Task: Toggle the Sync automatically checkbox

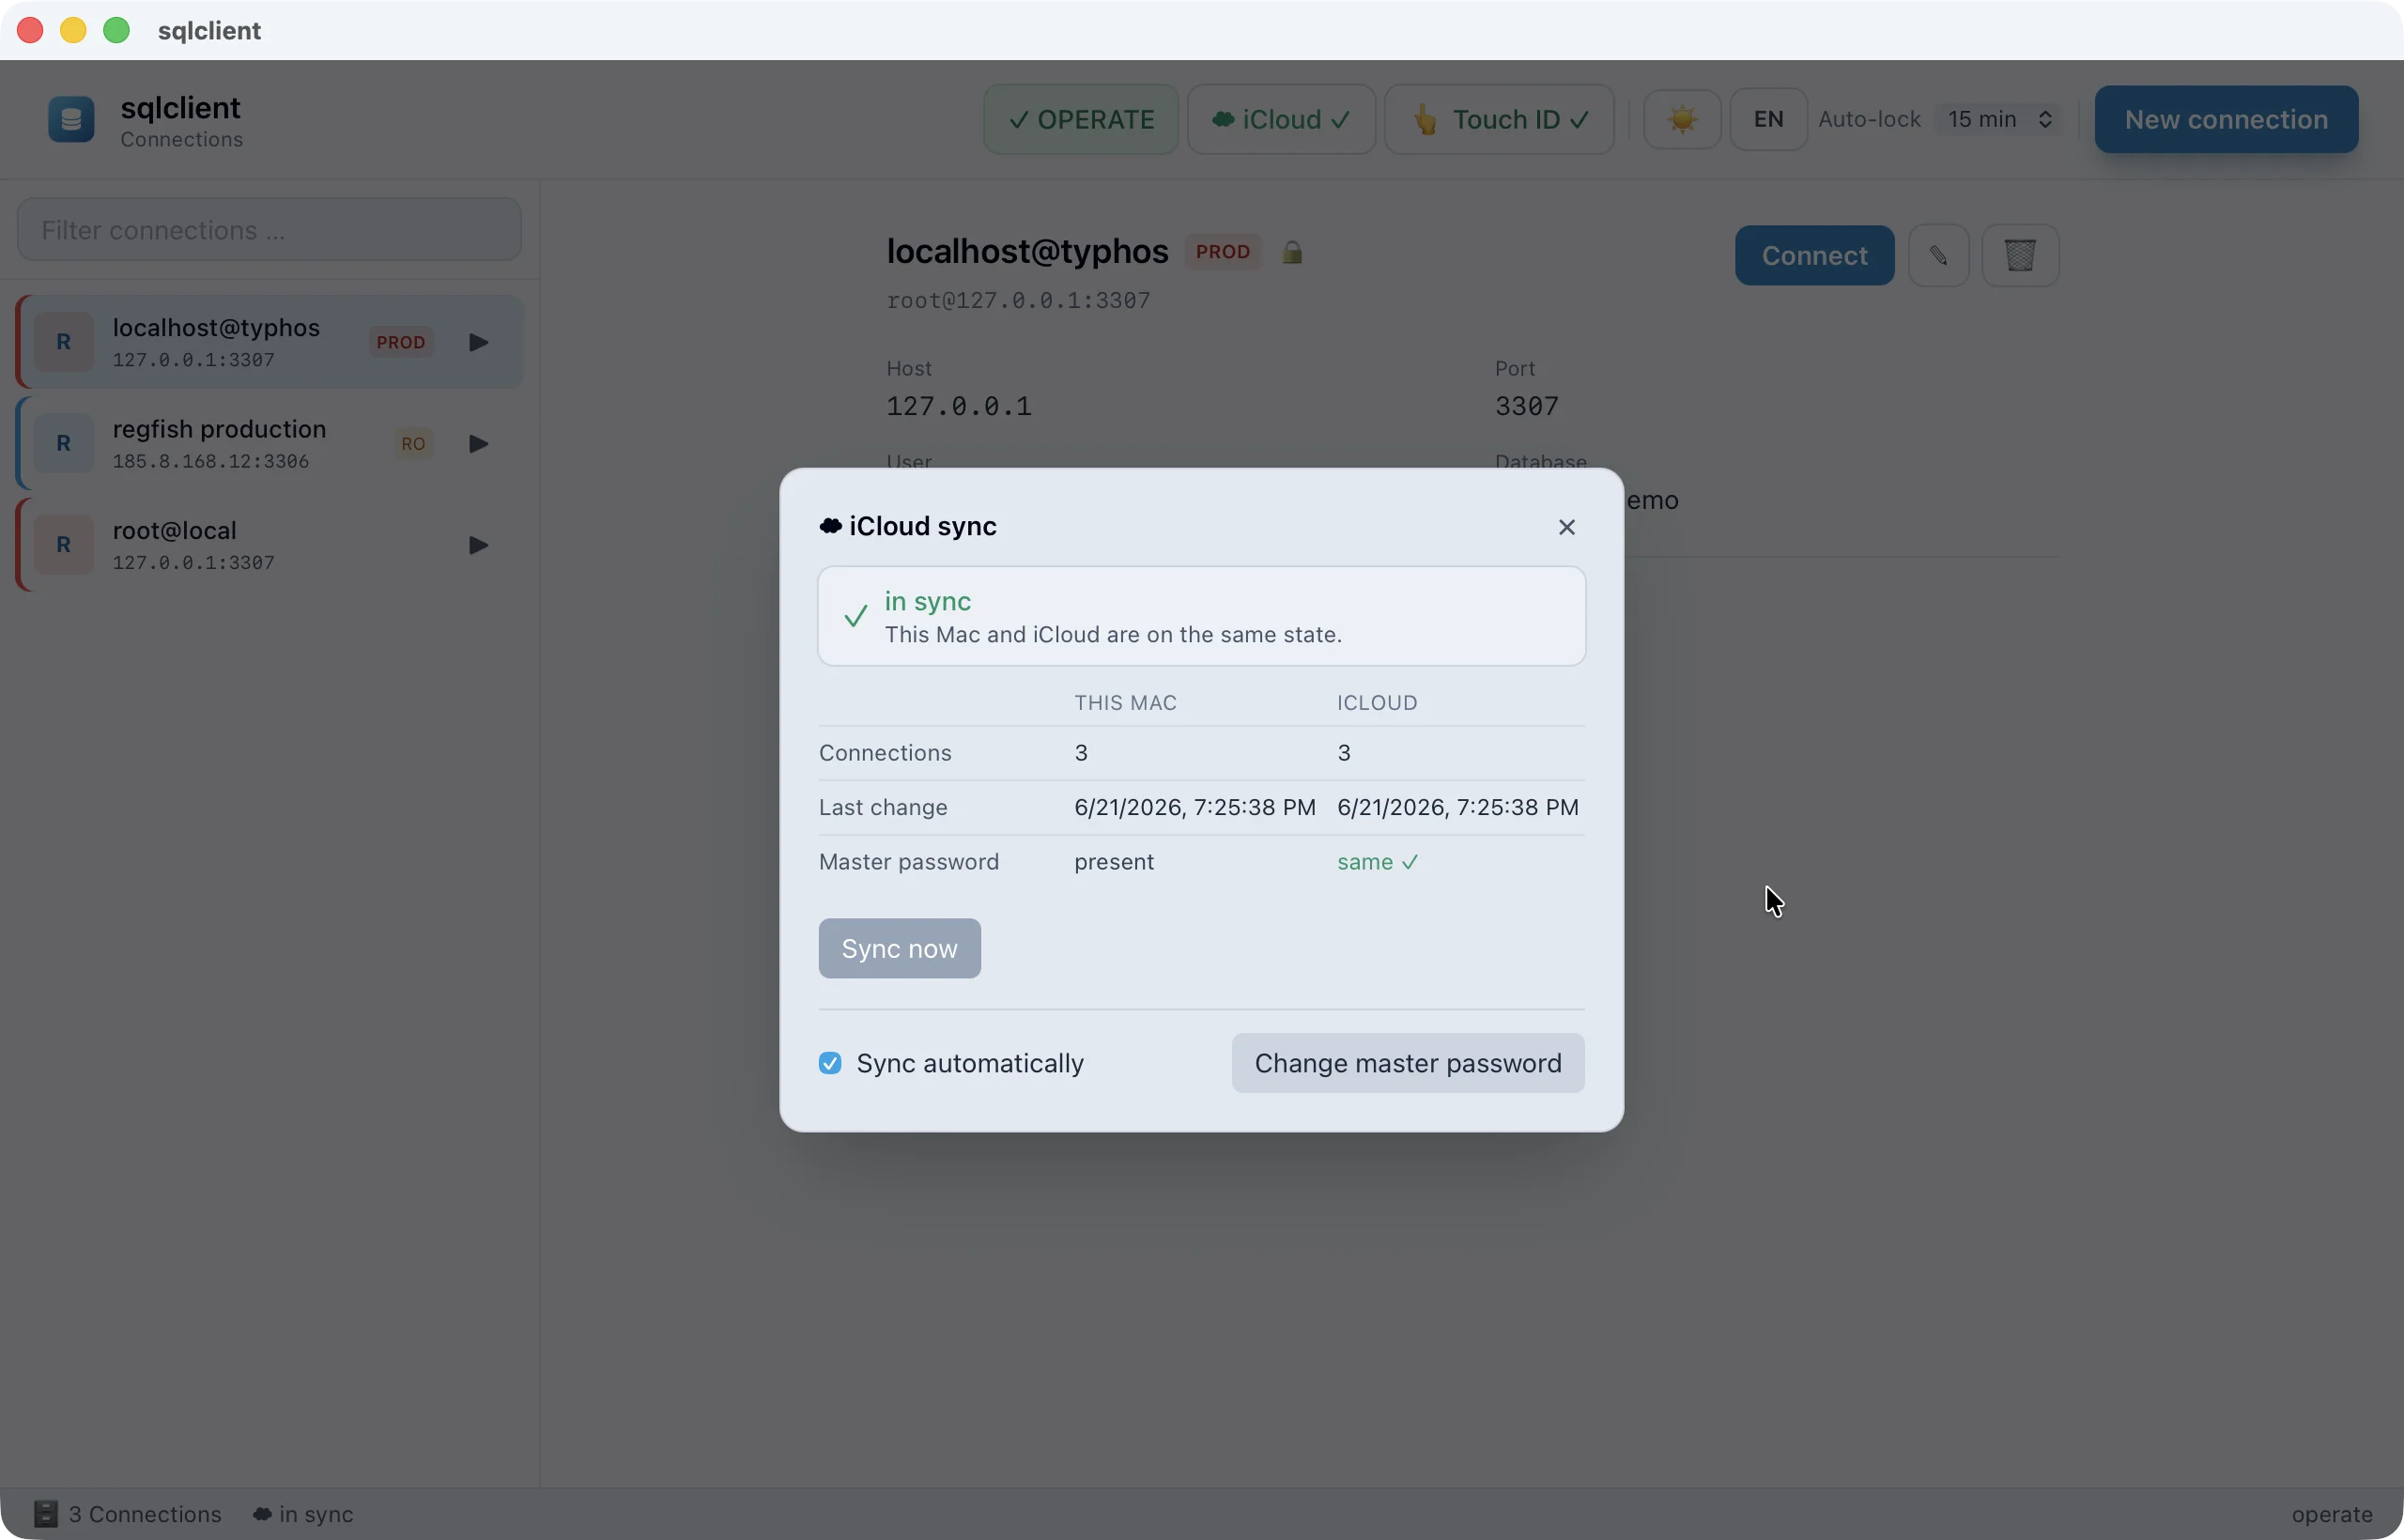Action: point(830,1063)
